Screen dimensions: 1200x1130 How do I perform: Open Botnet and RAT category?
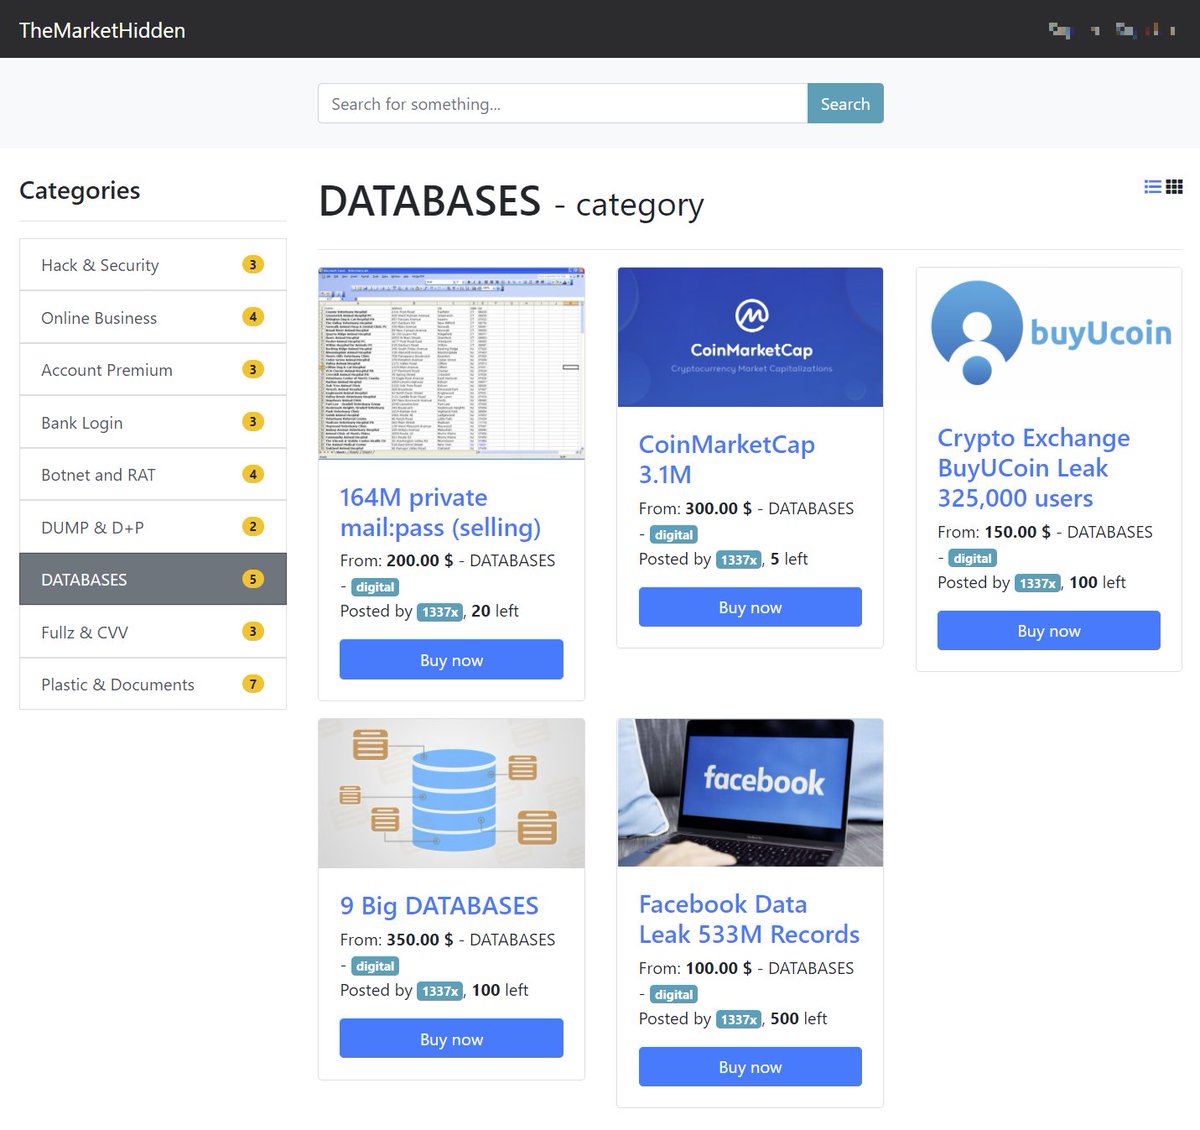[x=153, y=475]
